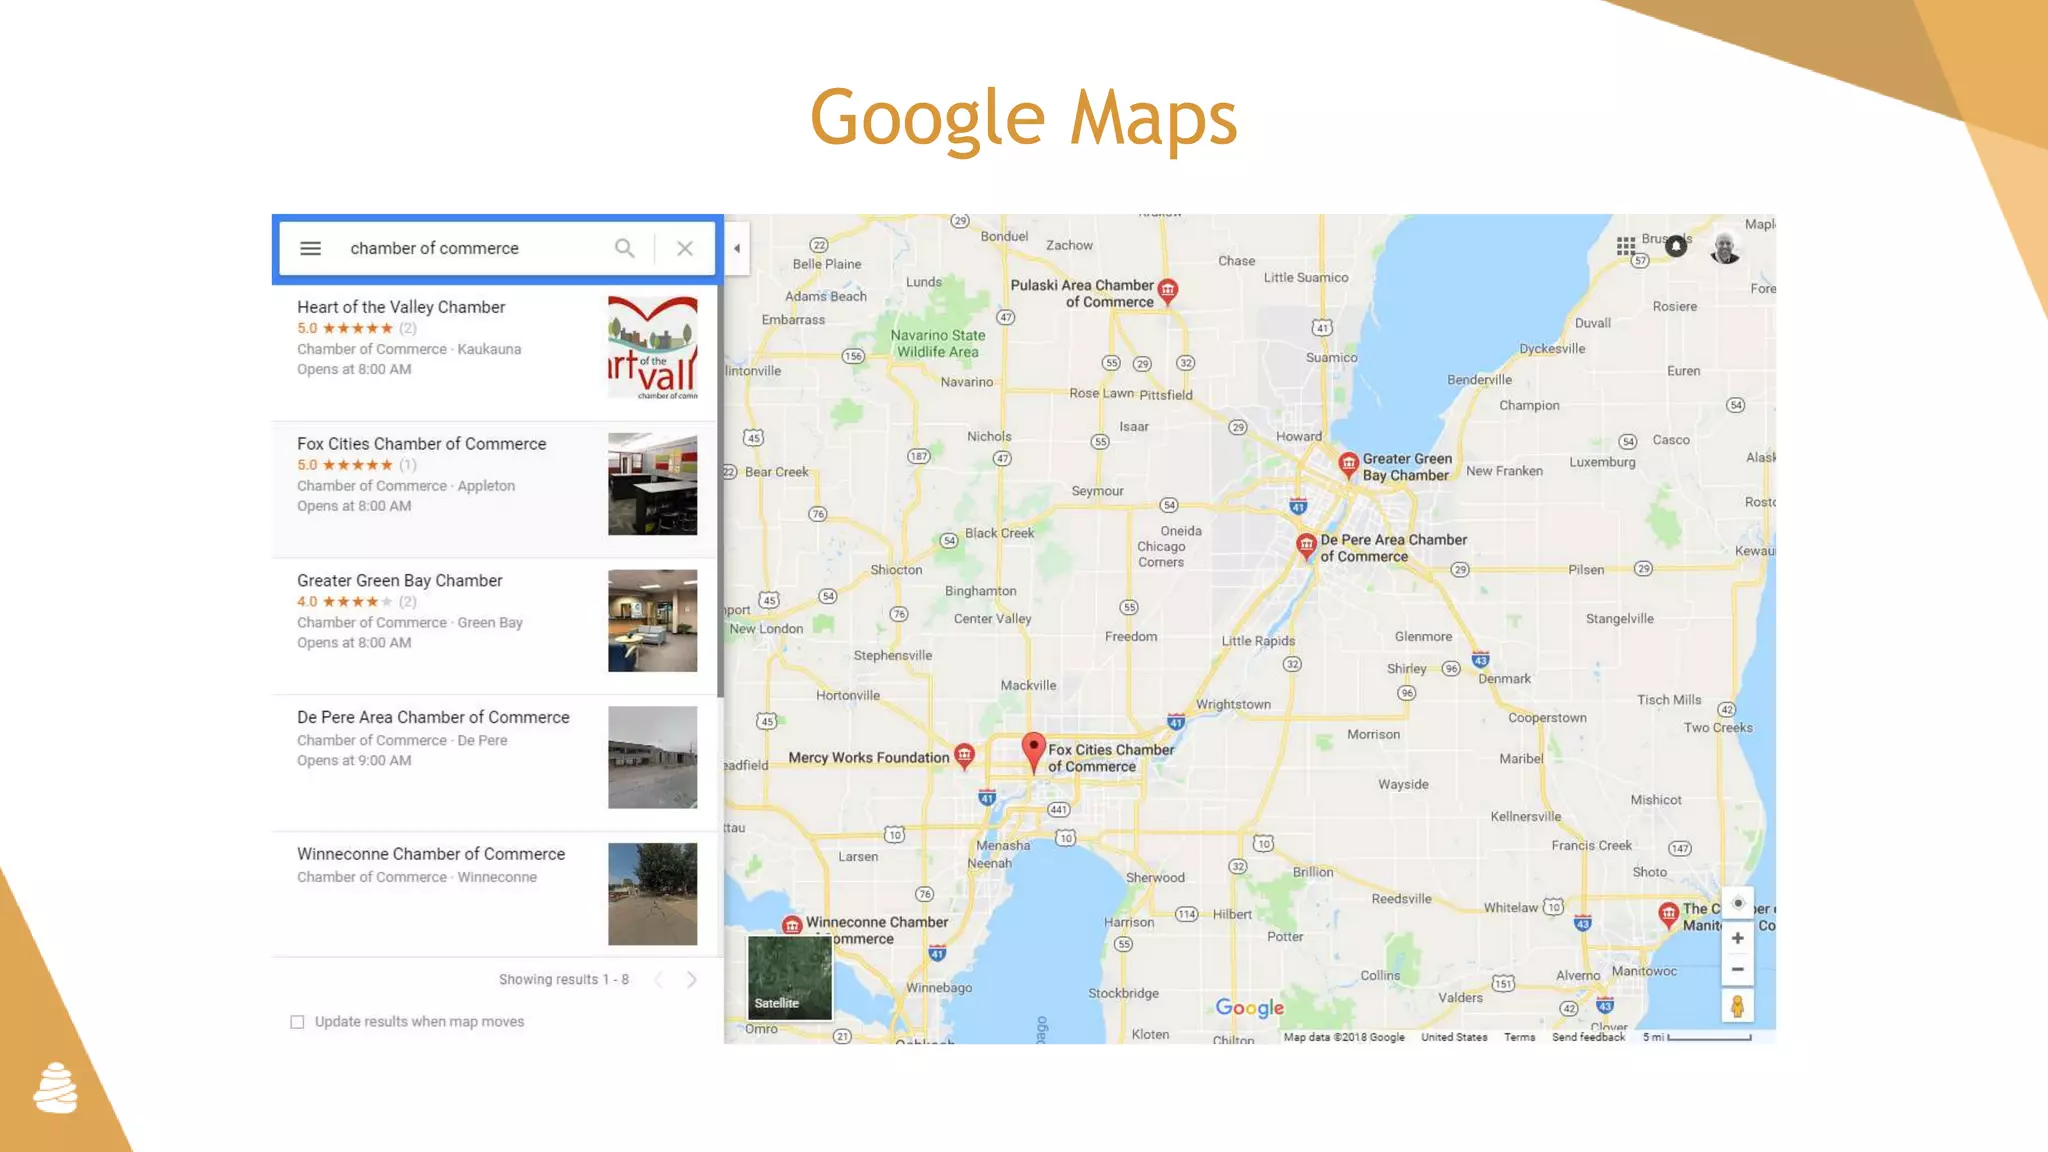Click Heart of the Valley logo thumbnail

[x=653, y=347]
